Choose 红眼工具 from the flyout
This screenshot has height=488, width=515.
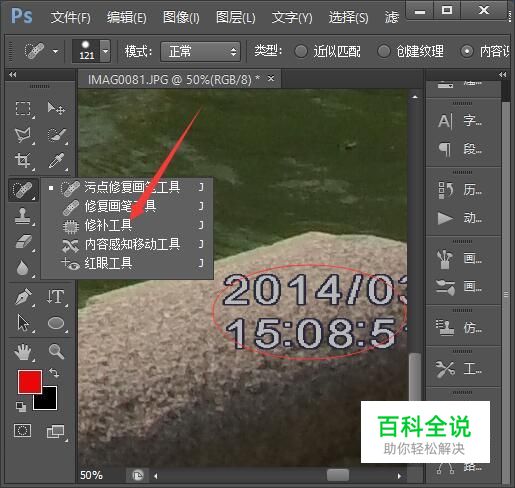(127, 264)
